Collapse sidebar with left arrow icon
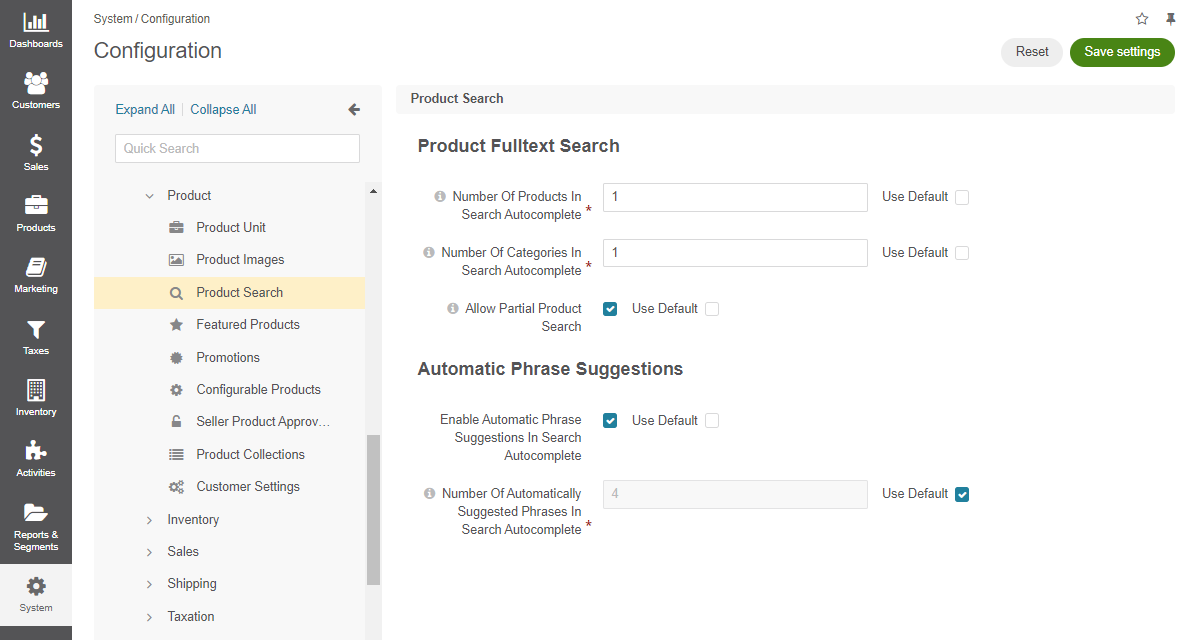 click(x=353, y=110)
